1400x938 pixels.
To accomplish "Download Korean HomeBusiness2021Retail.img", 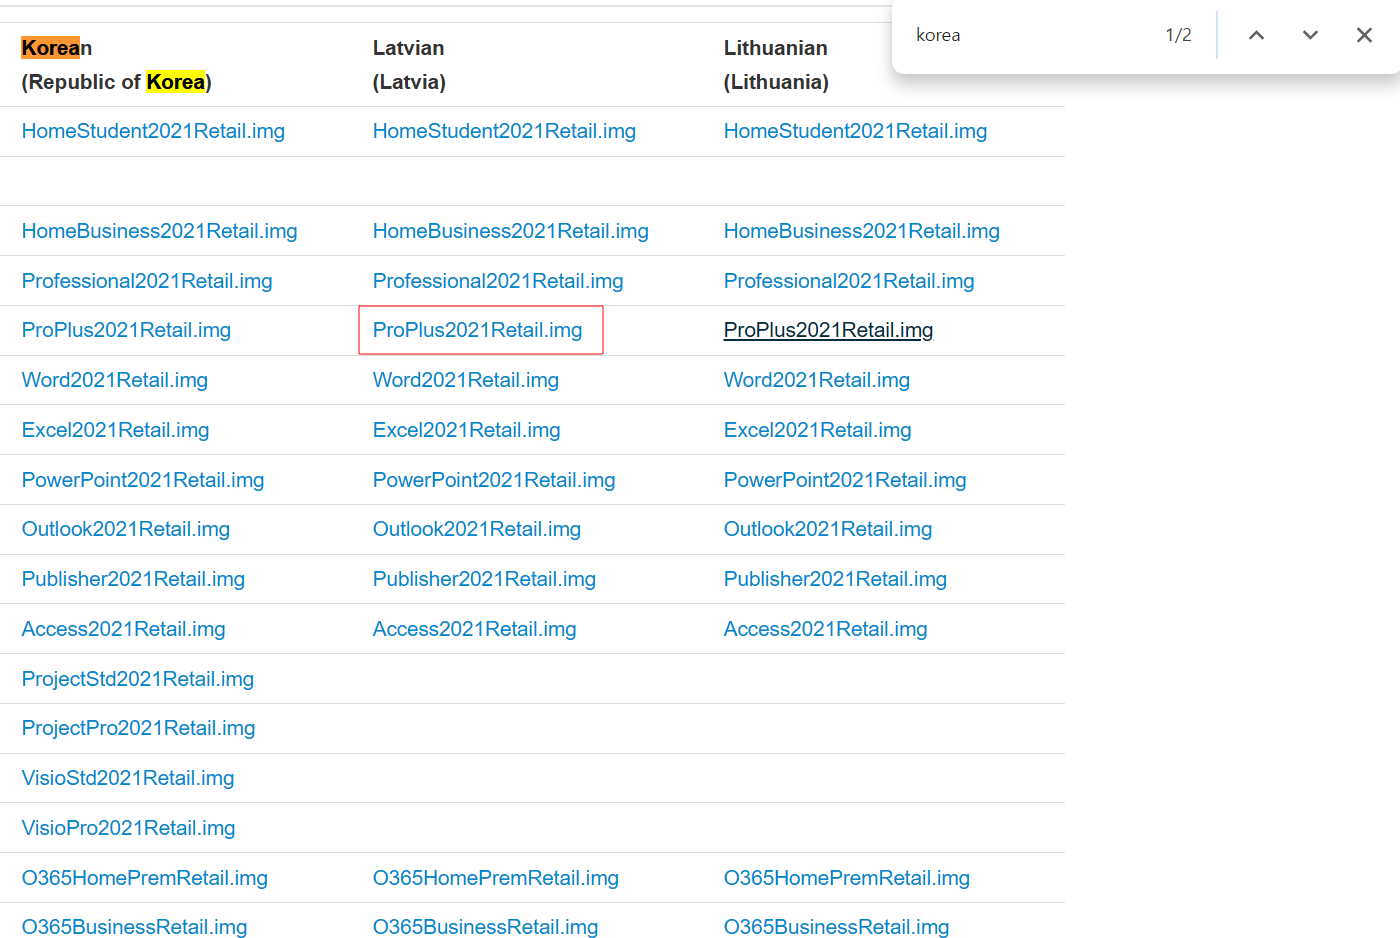I will click(160, 231).
